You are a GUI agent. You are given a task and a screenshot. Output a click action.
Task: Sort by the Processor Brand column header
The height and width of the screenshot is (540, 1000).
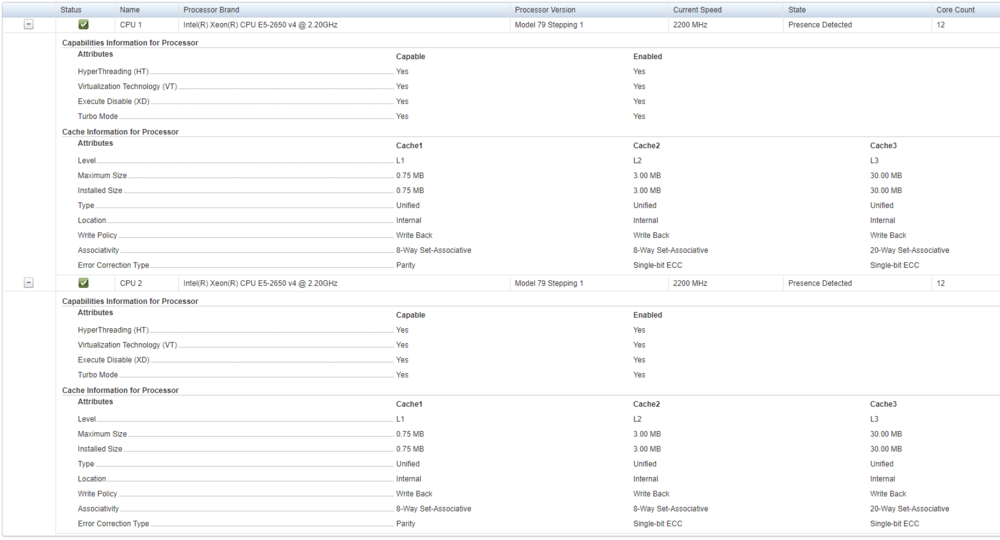(x=211, y=10)
